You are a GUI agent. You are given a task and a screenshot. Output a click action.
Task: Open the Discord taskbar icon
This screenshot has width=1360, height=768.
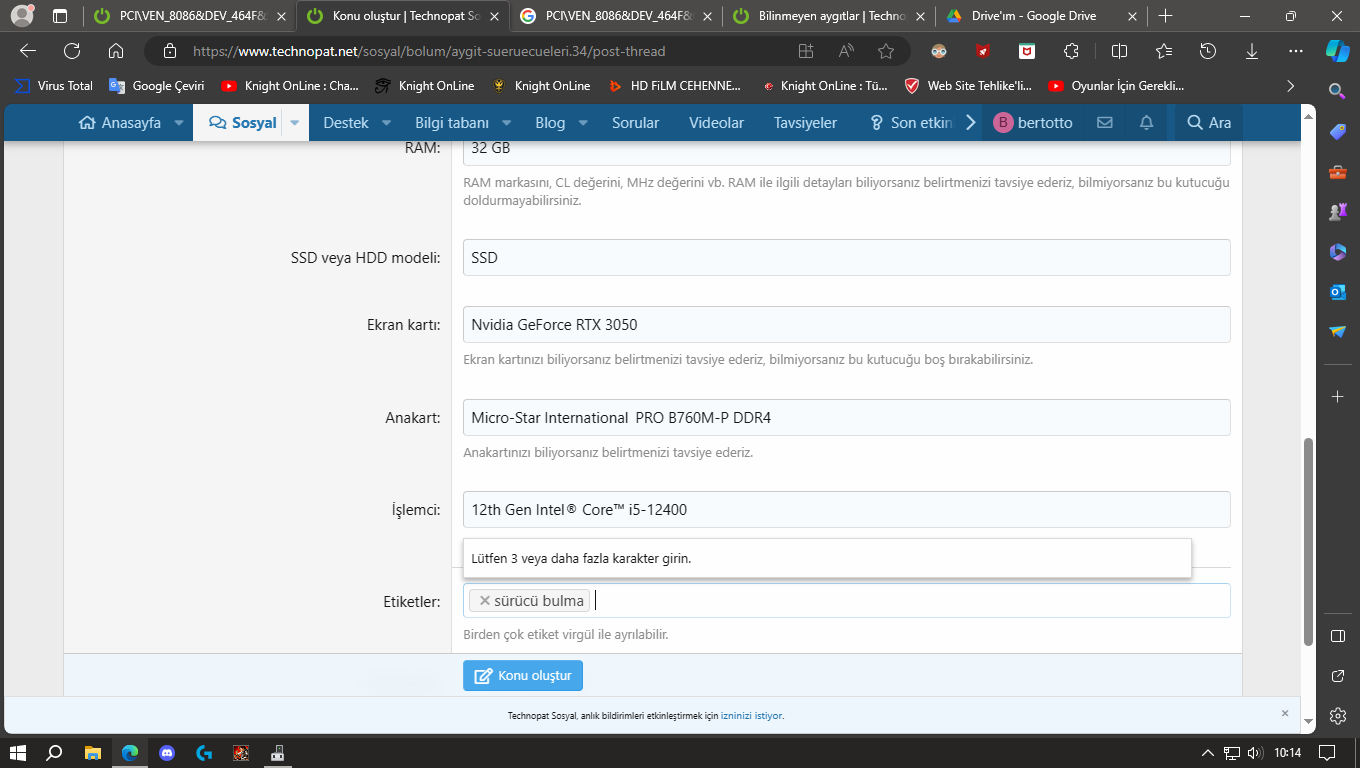coord(167,752)
